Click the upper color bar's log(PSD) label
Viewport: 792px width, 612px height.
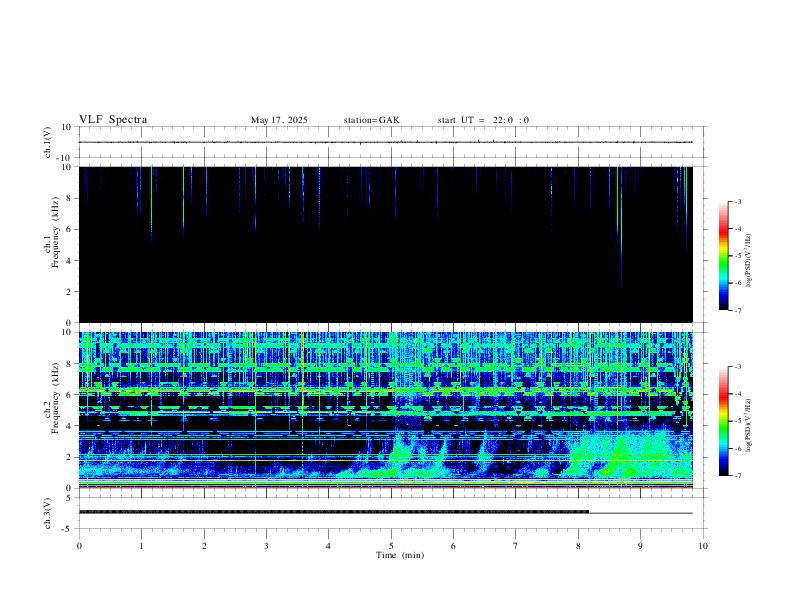[x=749, y=260]
